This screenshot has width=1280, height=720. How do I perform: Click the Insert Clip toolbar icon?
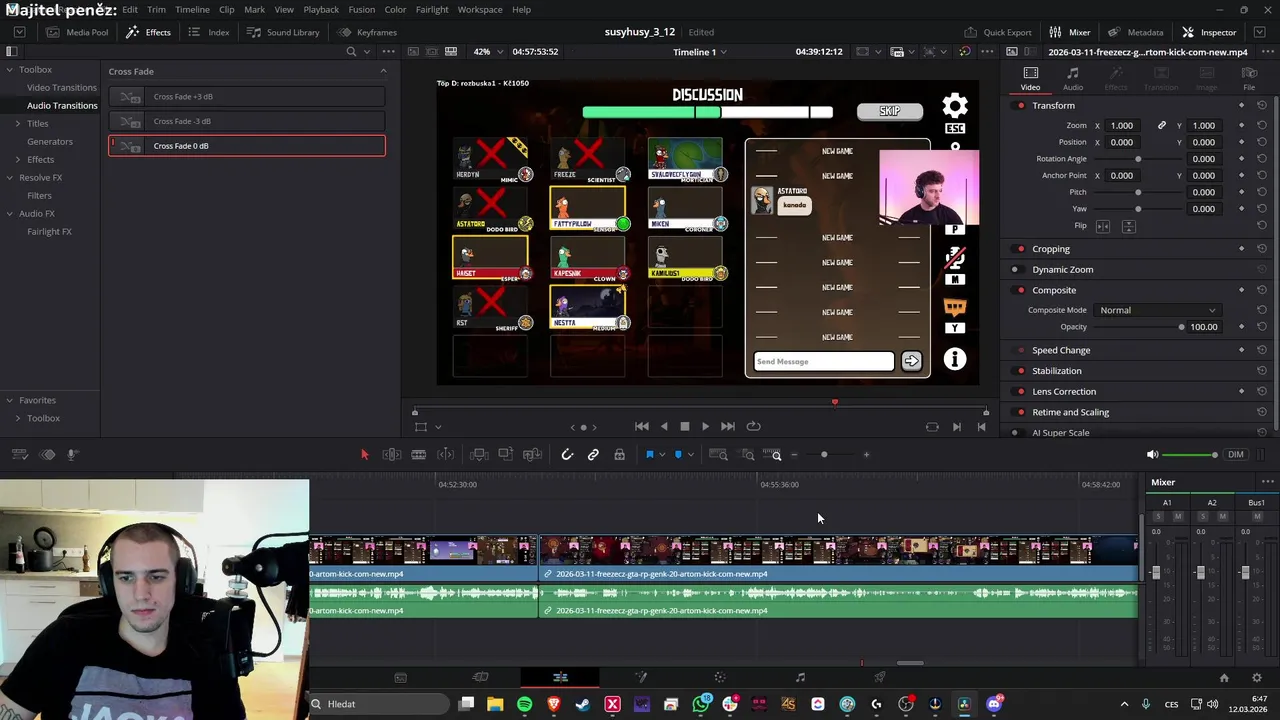point(479,455)
